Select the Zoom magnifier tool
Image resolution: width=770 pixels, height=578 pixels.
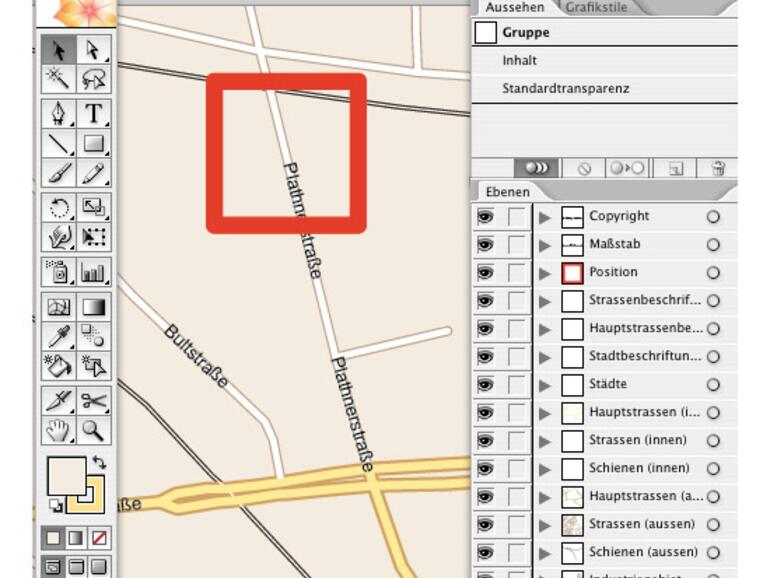click(94, 430)
